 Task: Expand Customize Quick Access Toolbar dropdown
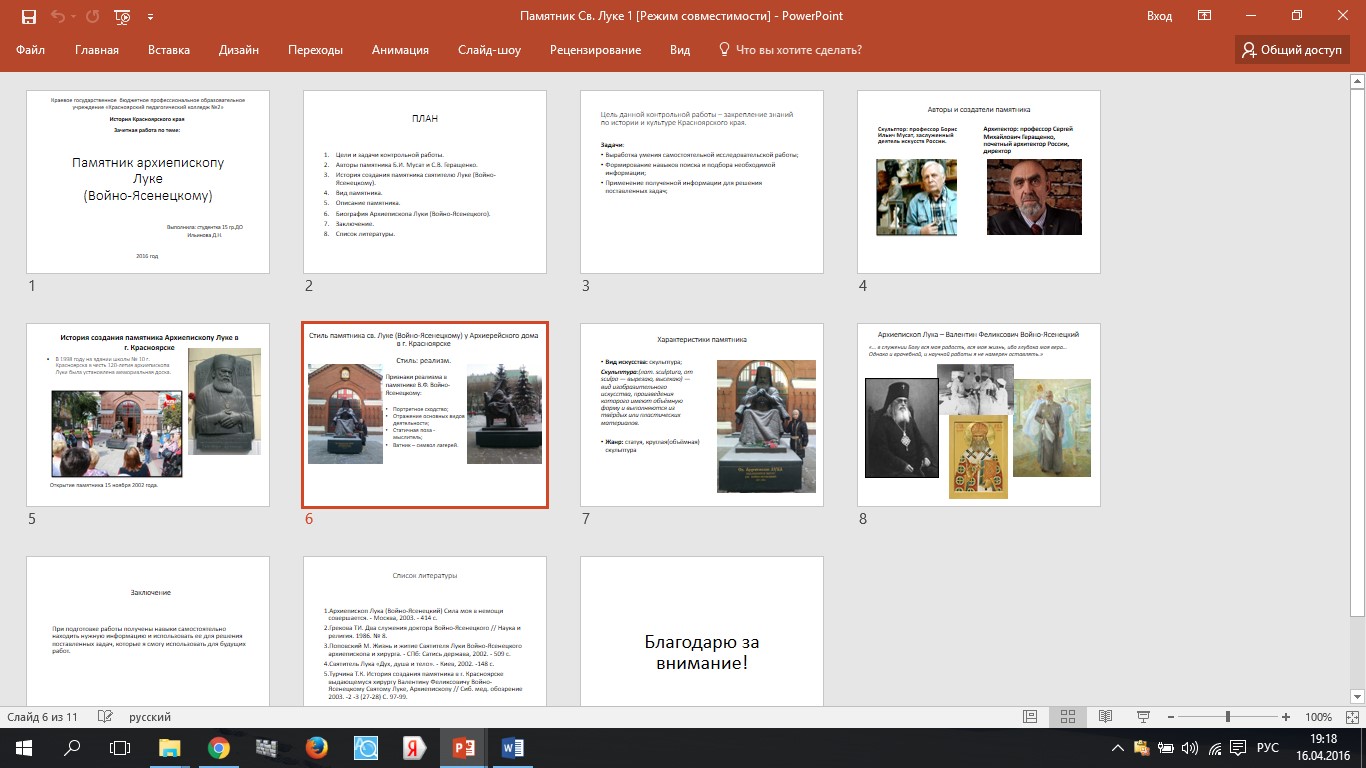point(150,17)
